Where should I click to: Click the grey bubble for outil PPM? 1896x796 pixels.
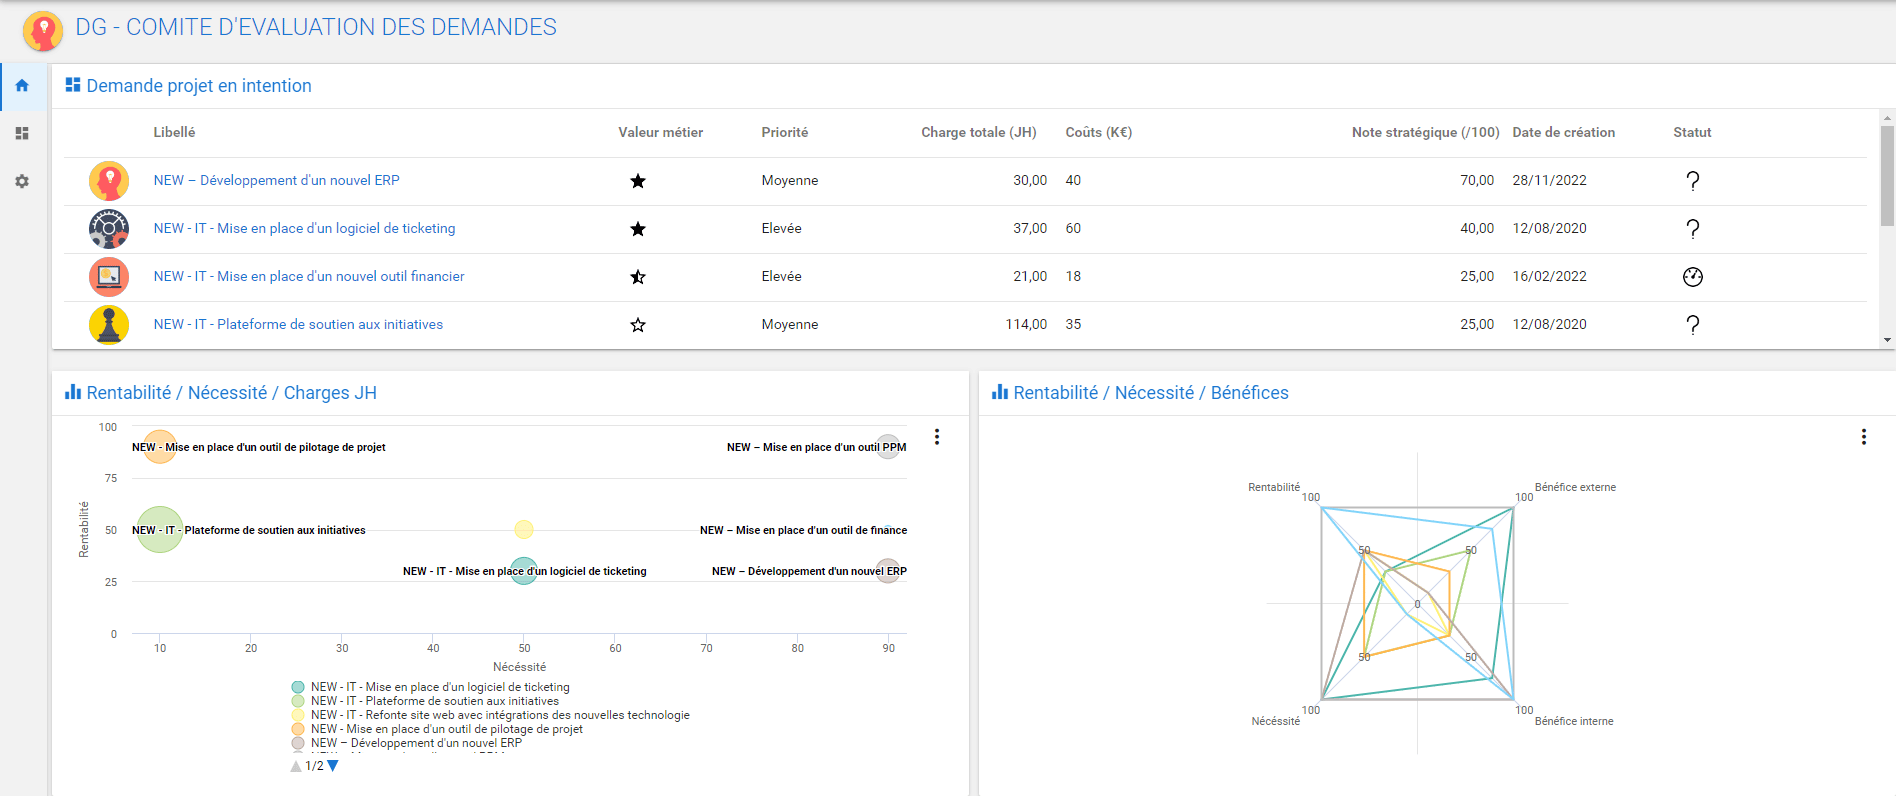888,446
